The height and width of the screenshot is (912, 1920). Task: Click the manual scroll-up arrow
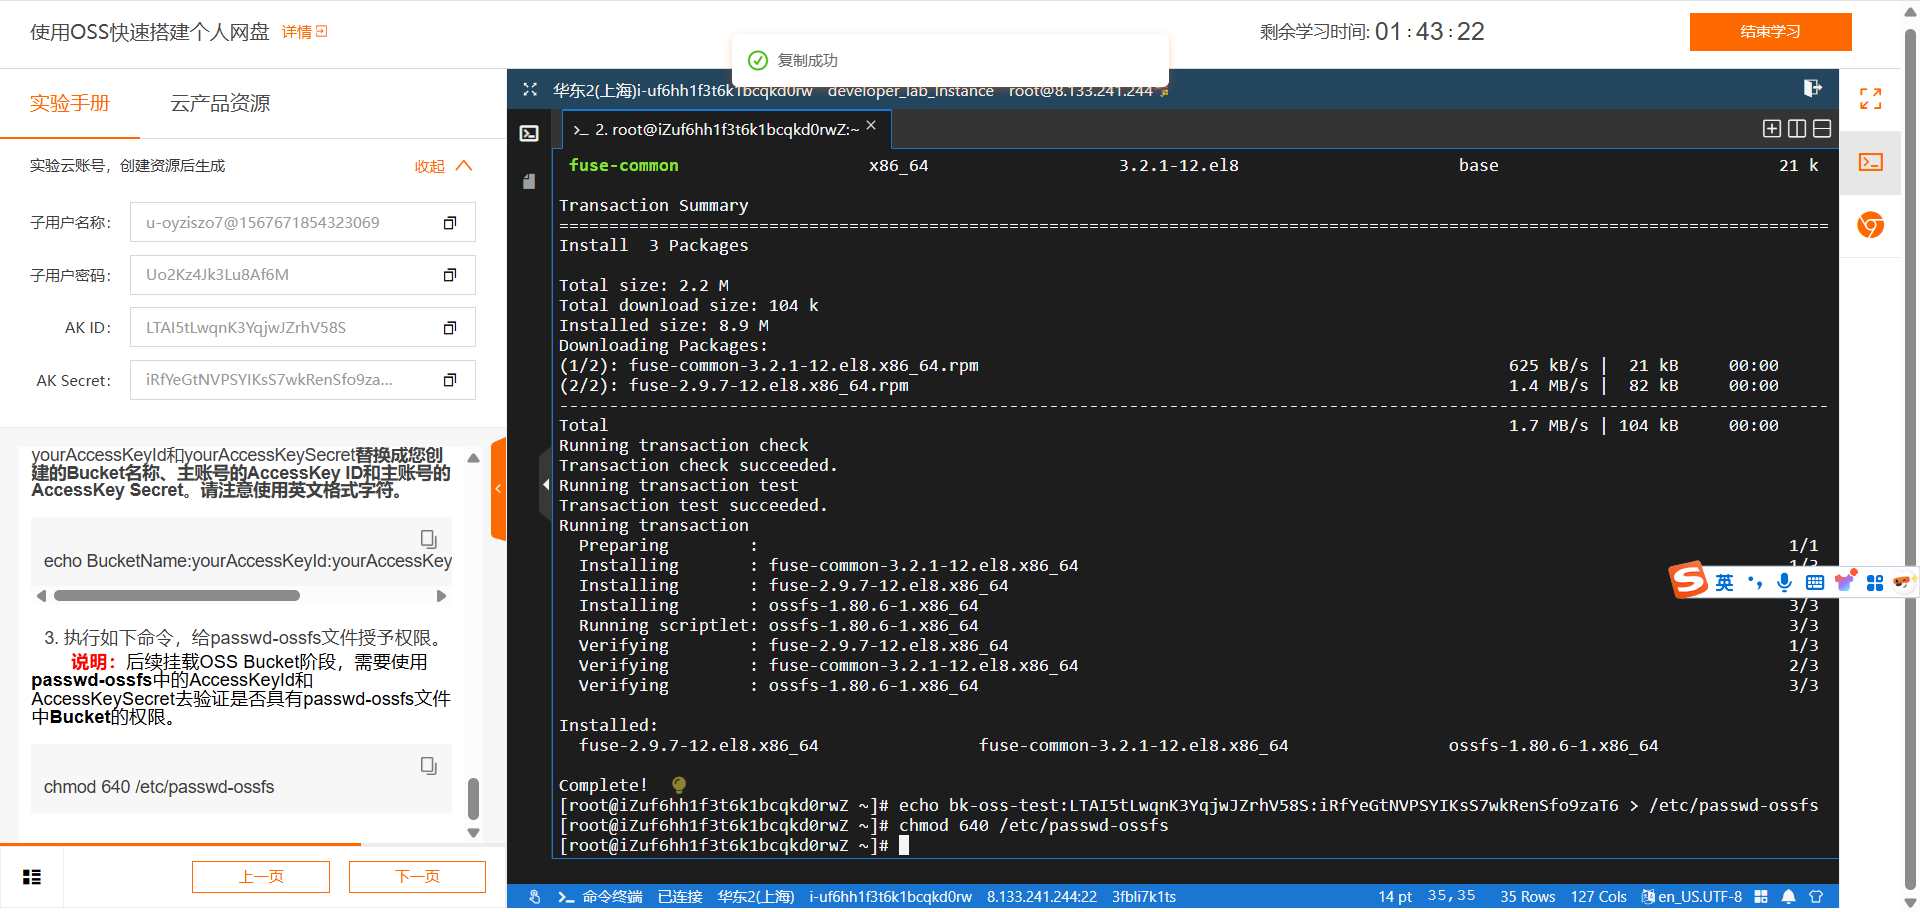pos(474,458)
